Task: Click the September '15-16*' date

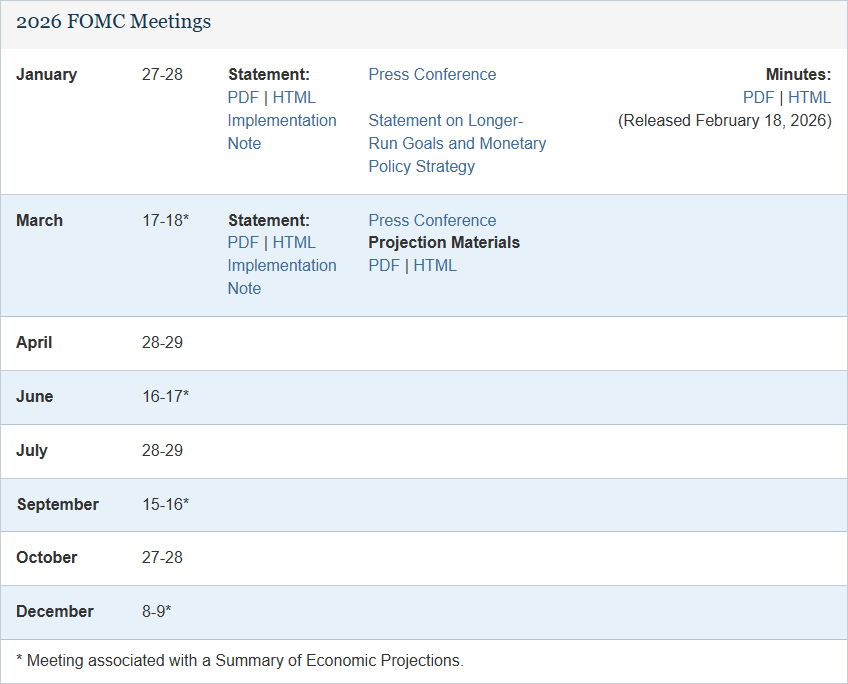Action: point(165,504)
